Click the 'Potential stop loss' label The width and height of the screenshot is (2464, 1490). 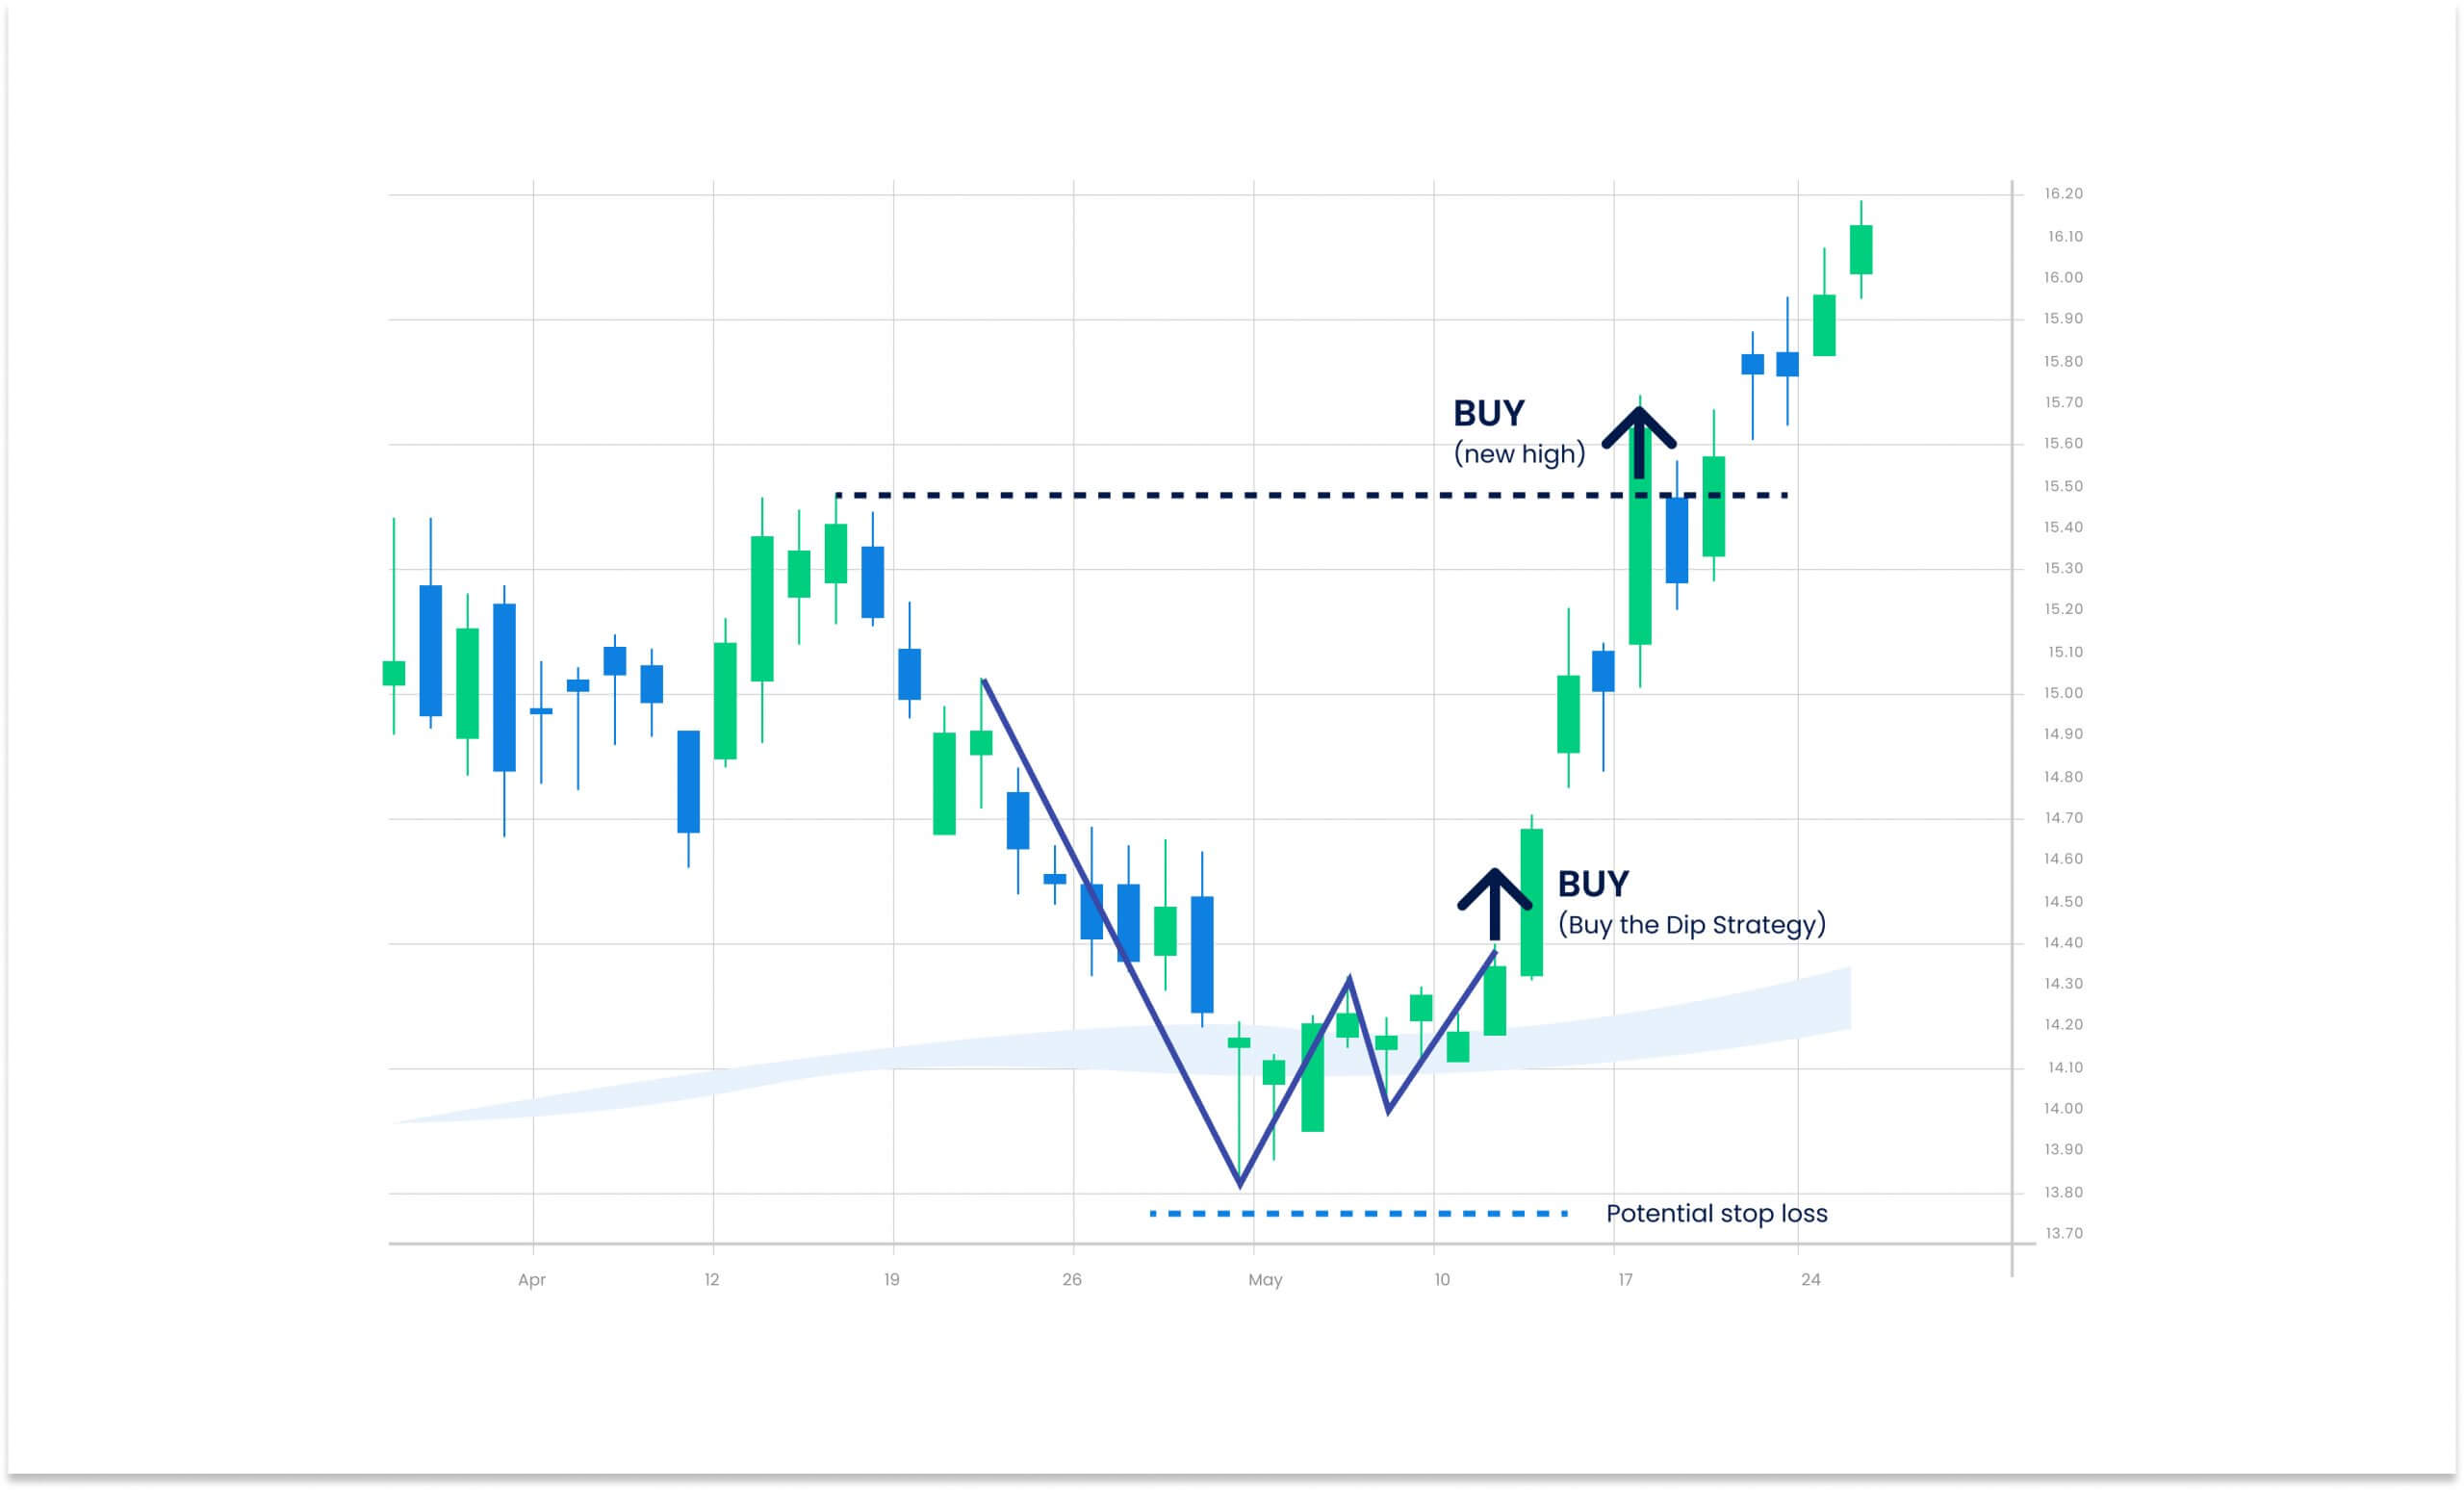click(1716, 1213)
